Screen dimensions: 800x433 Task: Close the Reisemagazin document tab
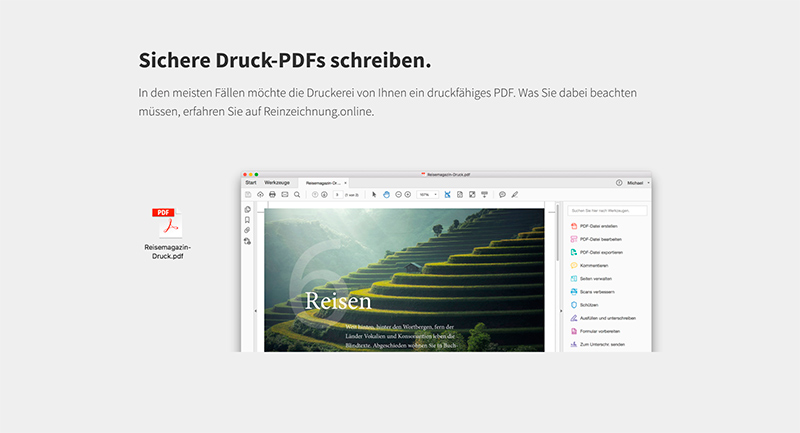345,183
